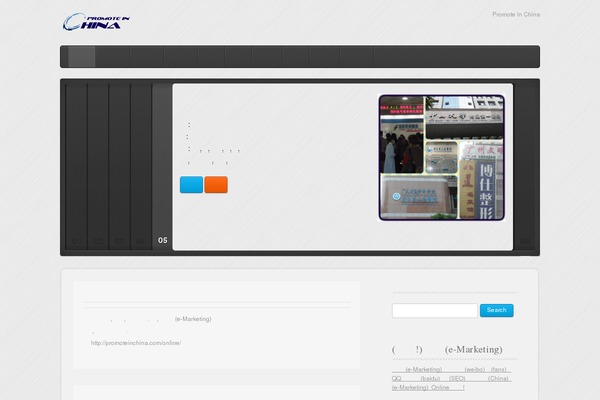This screenshot has height=400, width=600.
Task: Click the orange button in the slider
Action: (x=216, y=185)
